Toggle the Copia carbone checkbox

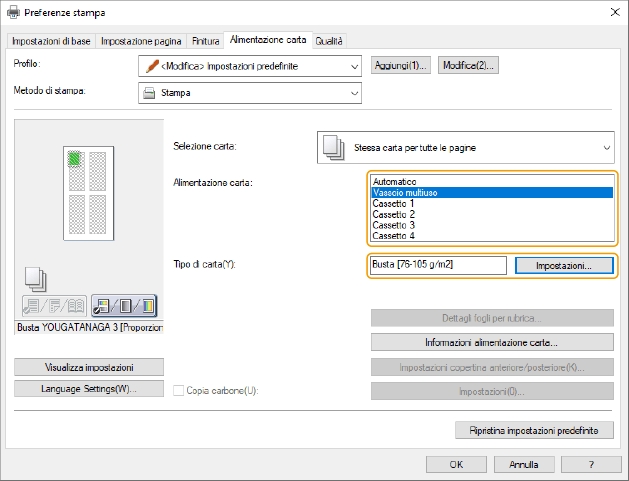pyautogui.click(x=179, y=389)
